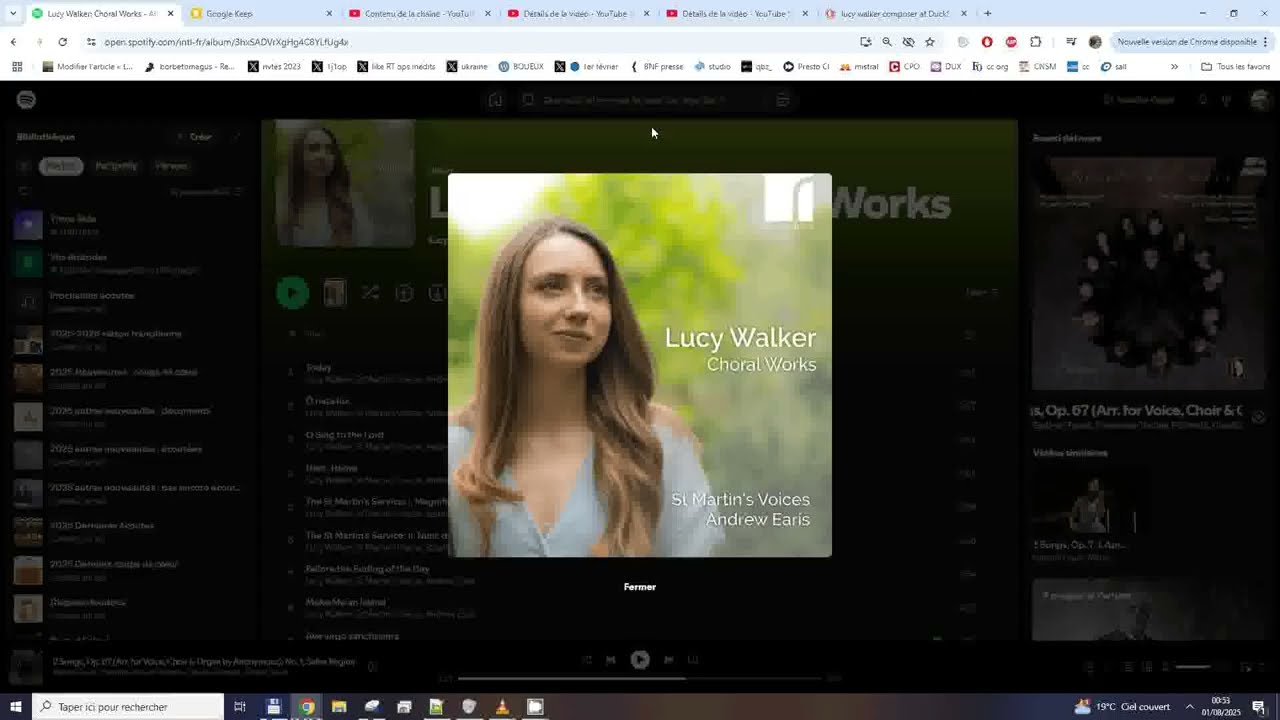
Task: Toggle repeat in the player bar
Action: (x=693, y=660)
